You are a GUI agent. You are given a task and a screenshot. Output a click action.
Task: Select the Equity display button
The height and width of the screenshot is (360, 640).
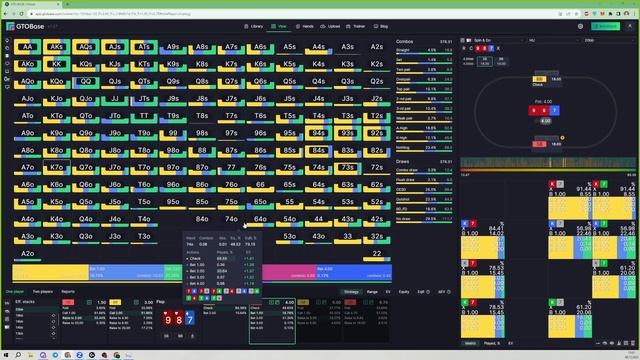(x=404, y=292)
